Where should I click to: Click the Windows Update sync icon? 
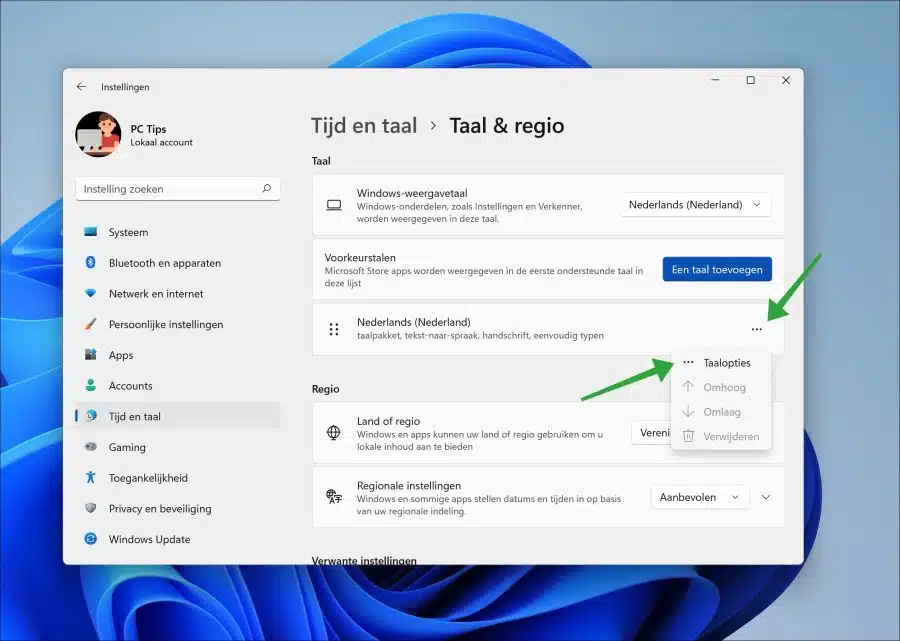coord(91,539)
